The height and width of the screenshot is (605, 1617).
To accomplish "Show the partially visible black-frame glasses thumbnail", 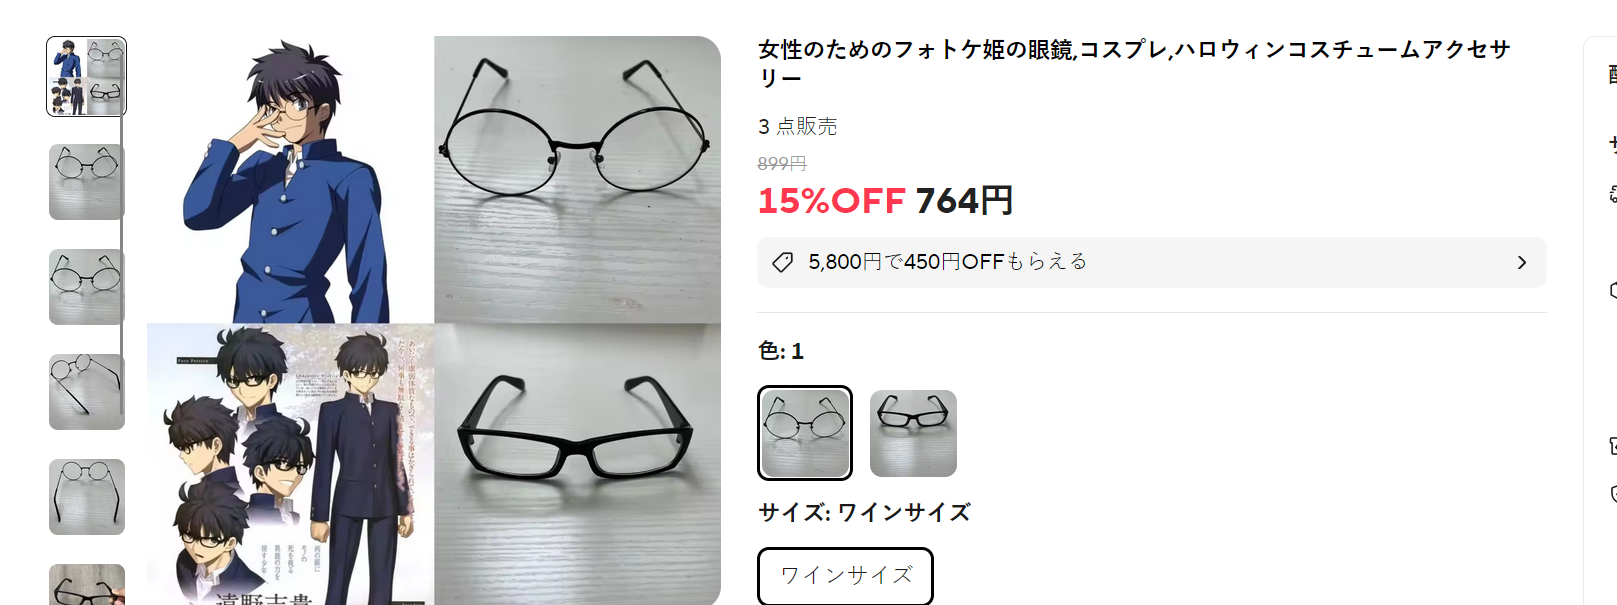I will (x=87, y=585).
